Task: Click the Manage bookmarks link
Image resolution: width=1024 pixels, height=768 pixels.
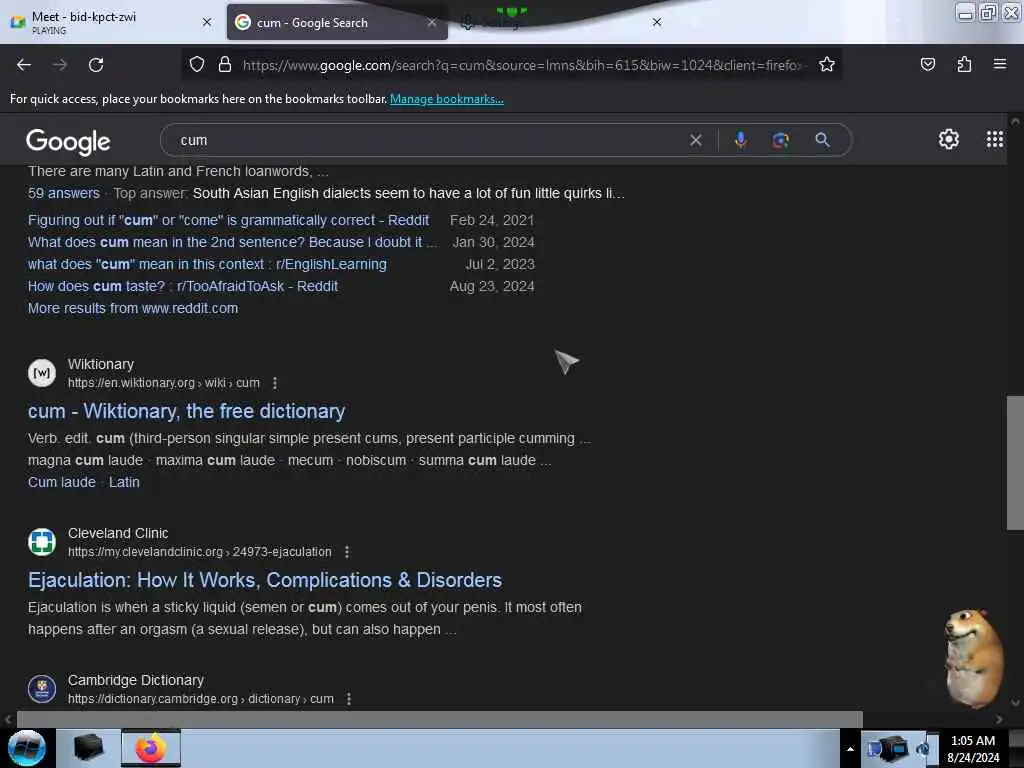Action: coord(447,99)
